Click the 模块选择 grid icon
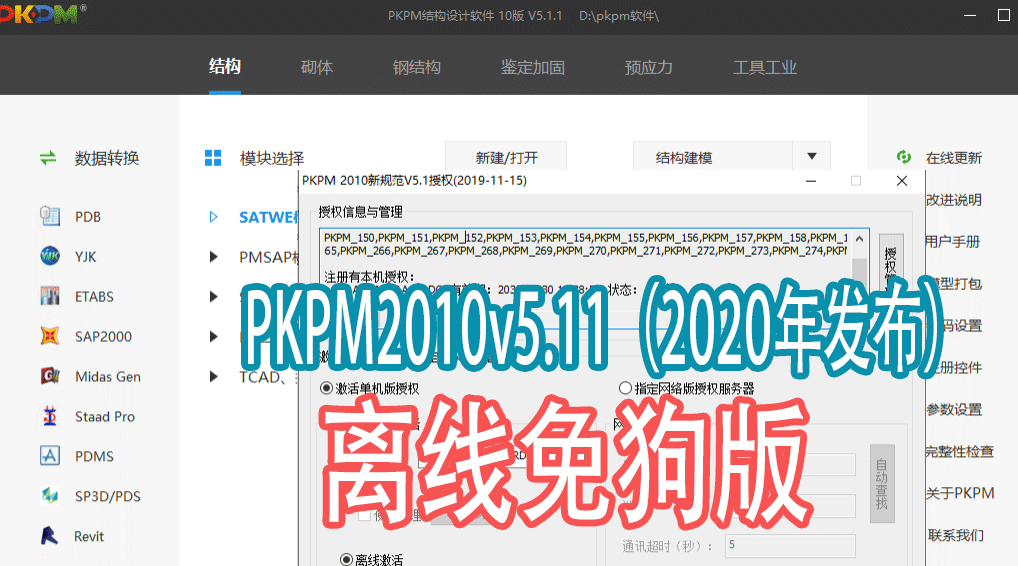1018x566 pixels. point(213,158)
